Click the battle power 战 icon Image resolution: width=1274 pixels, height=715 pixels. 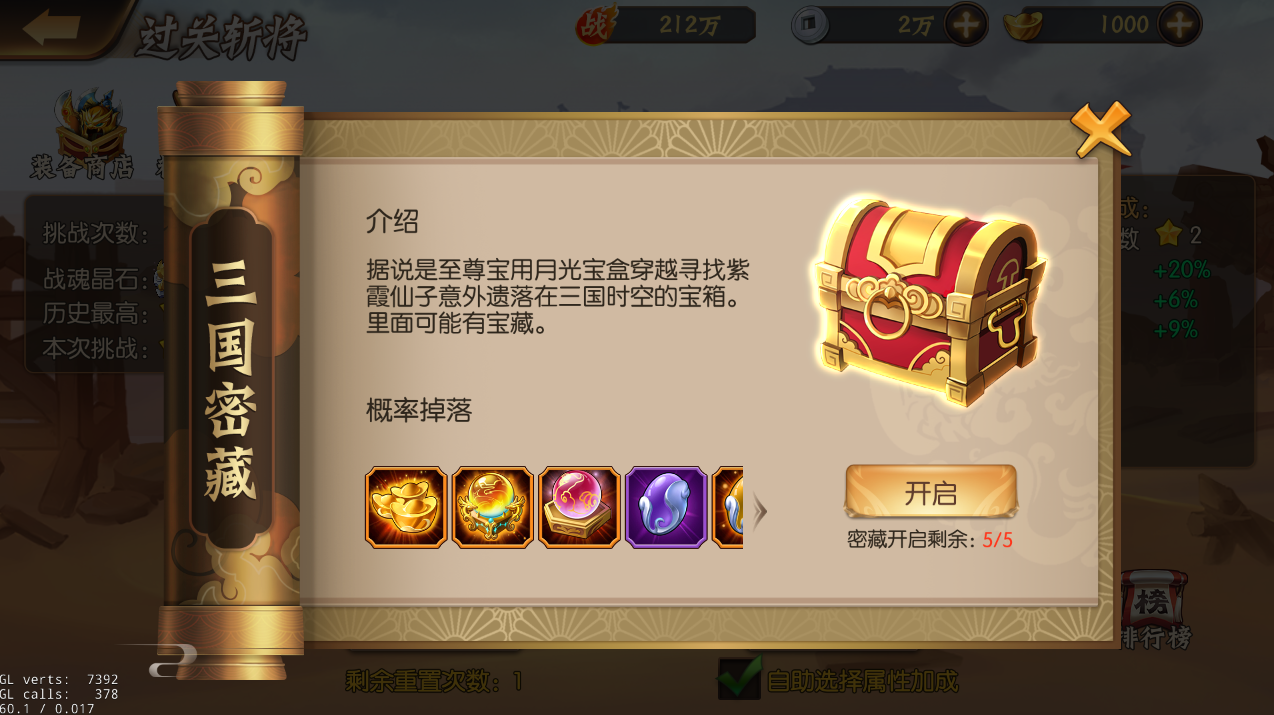click(597, 25)
